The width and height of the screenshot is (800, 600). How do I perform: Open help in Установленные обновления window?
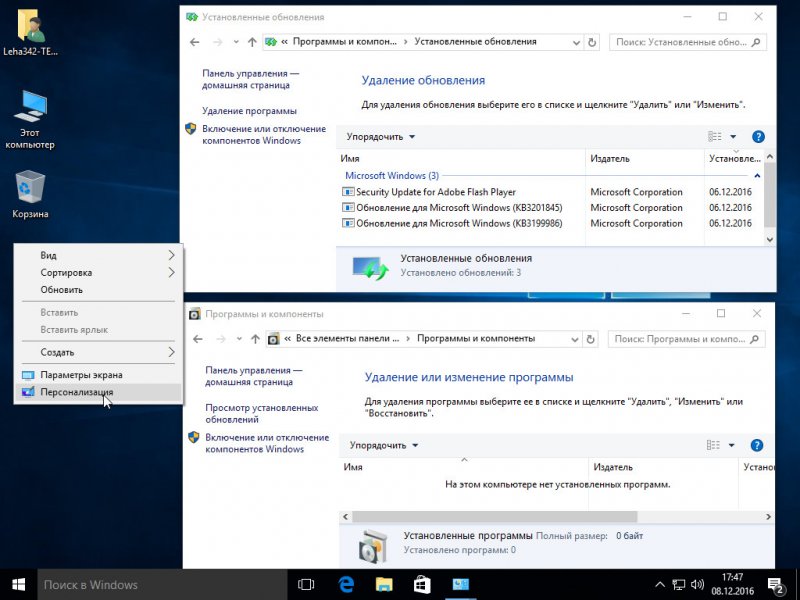click(x=758, y=137)
